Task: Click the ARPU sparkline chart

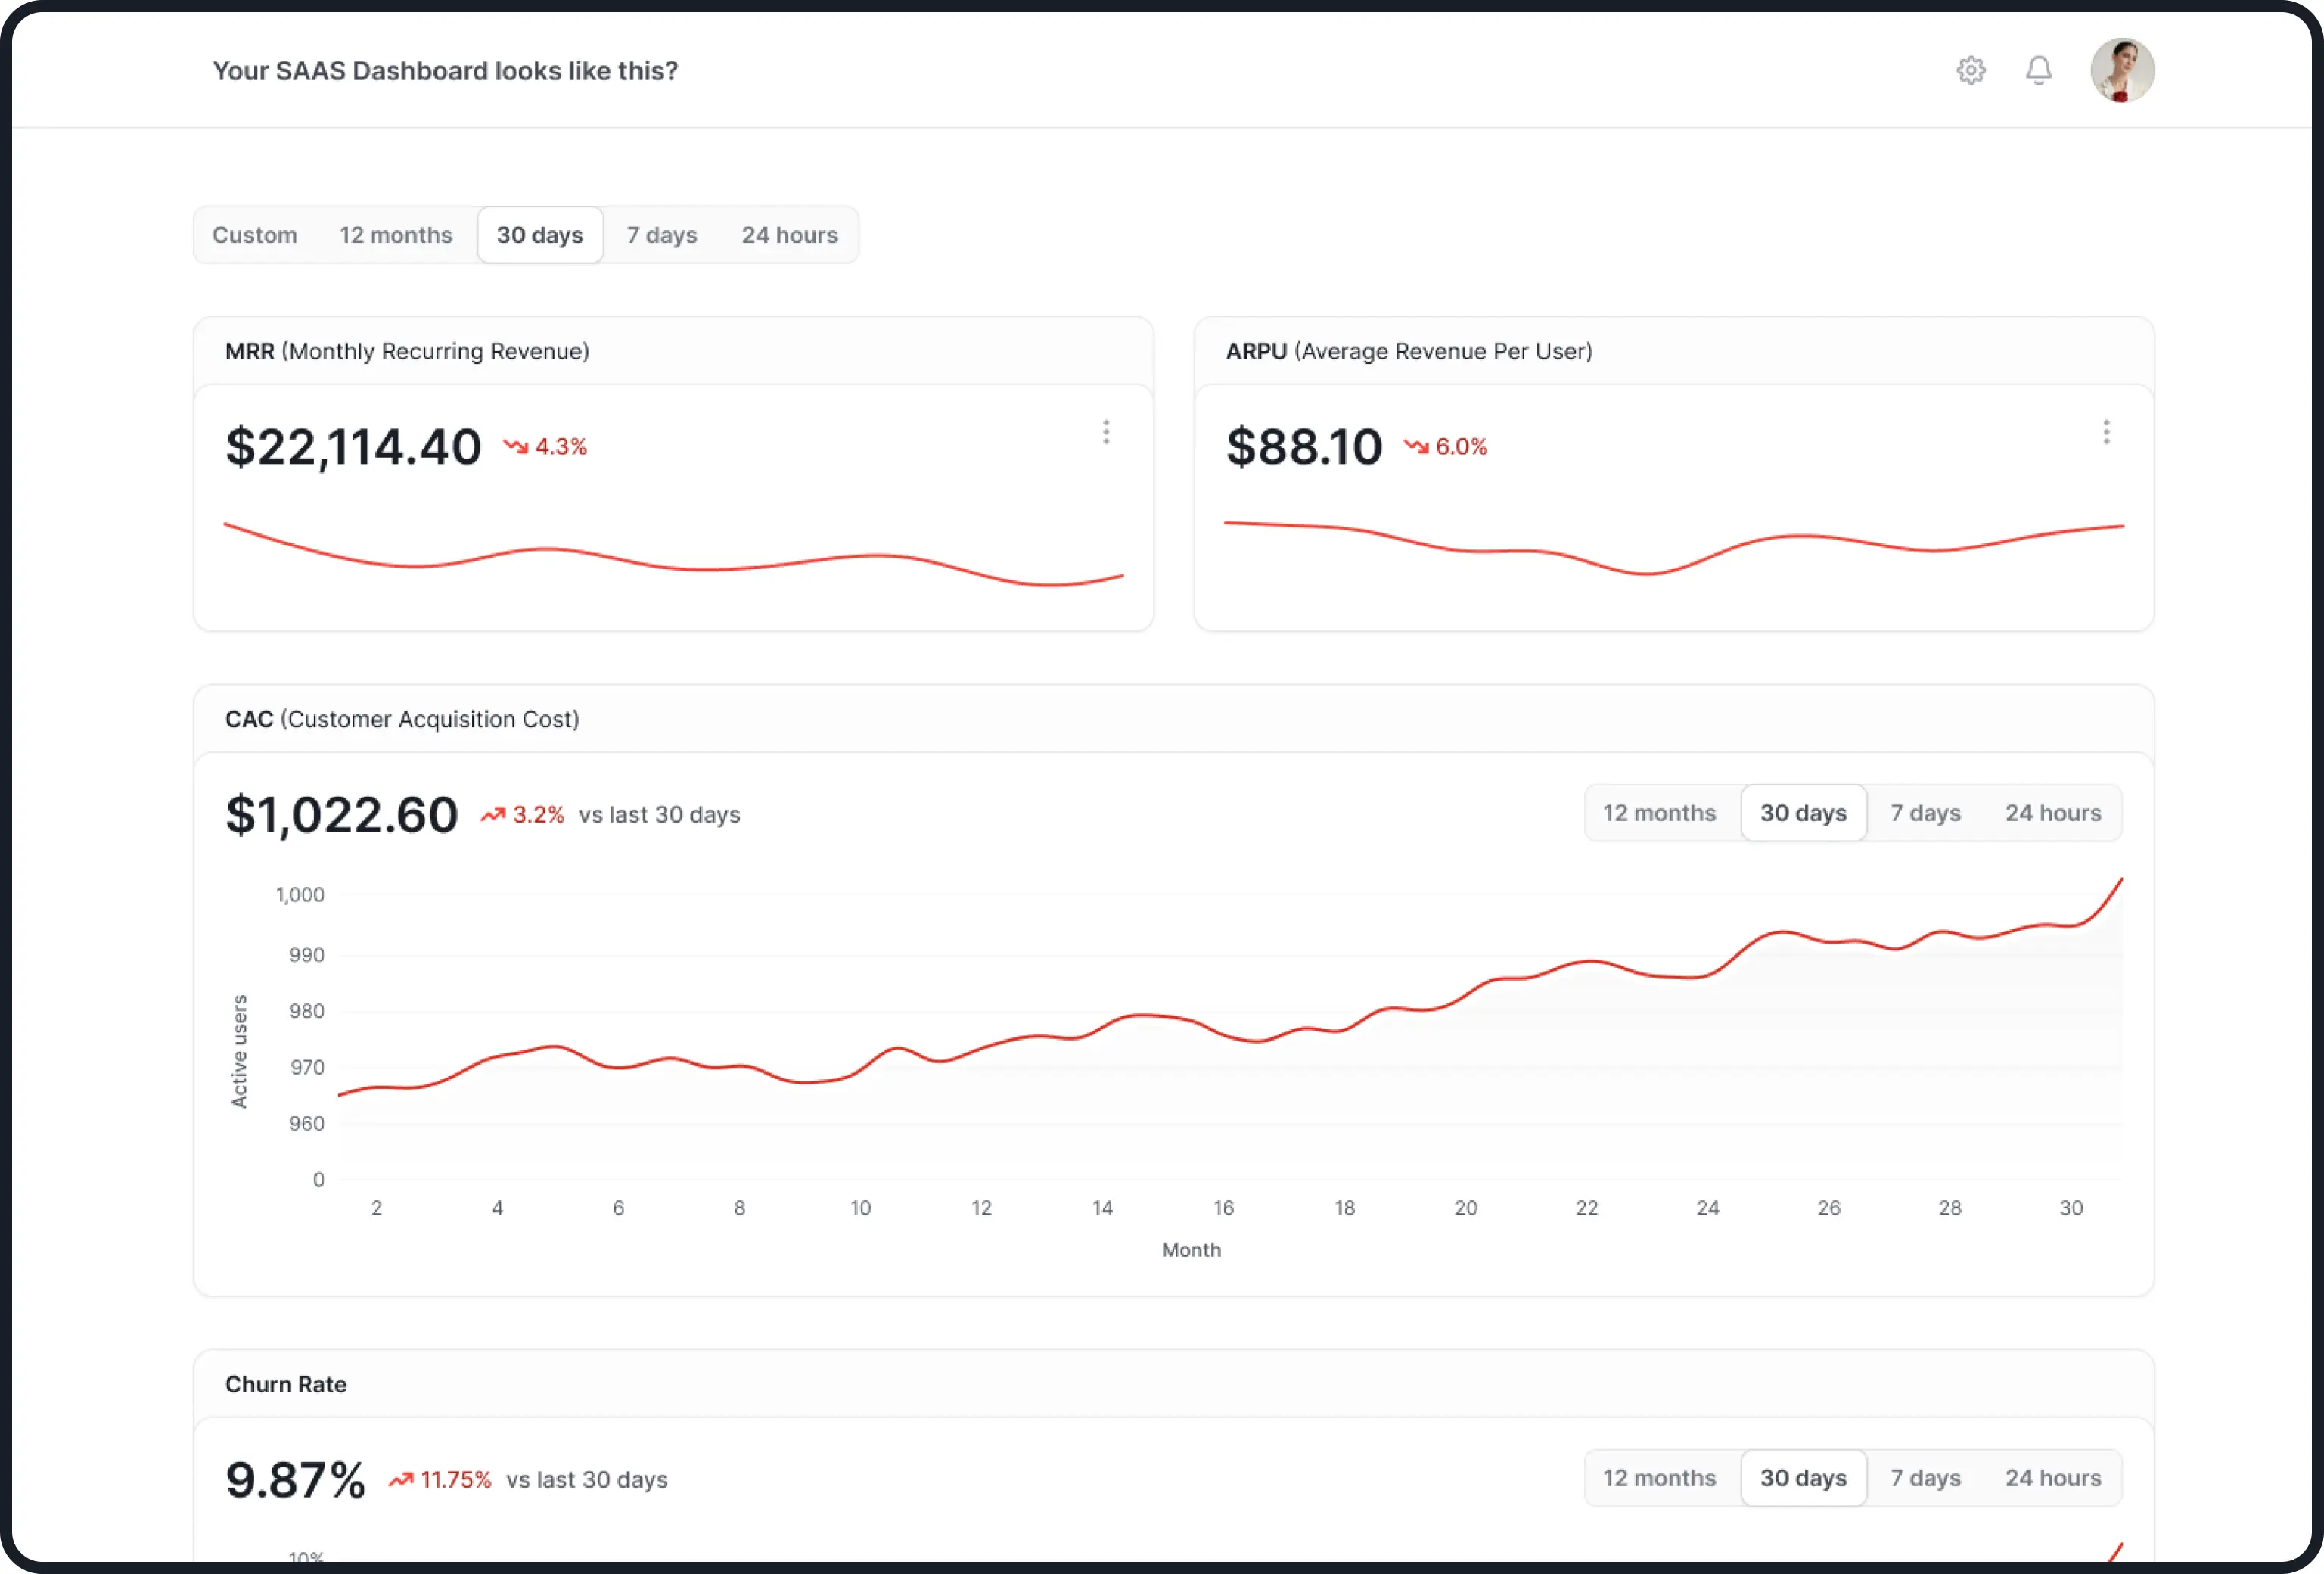Action: click(1674, 547)
